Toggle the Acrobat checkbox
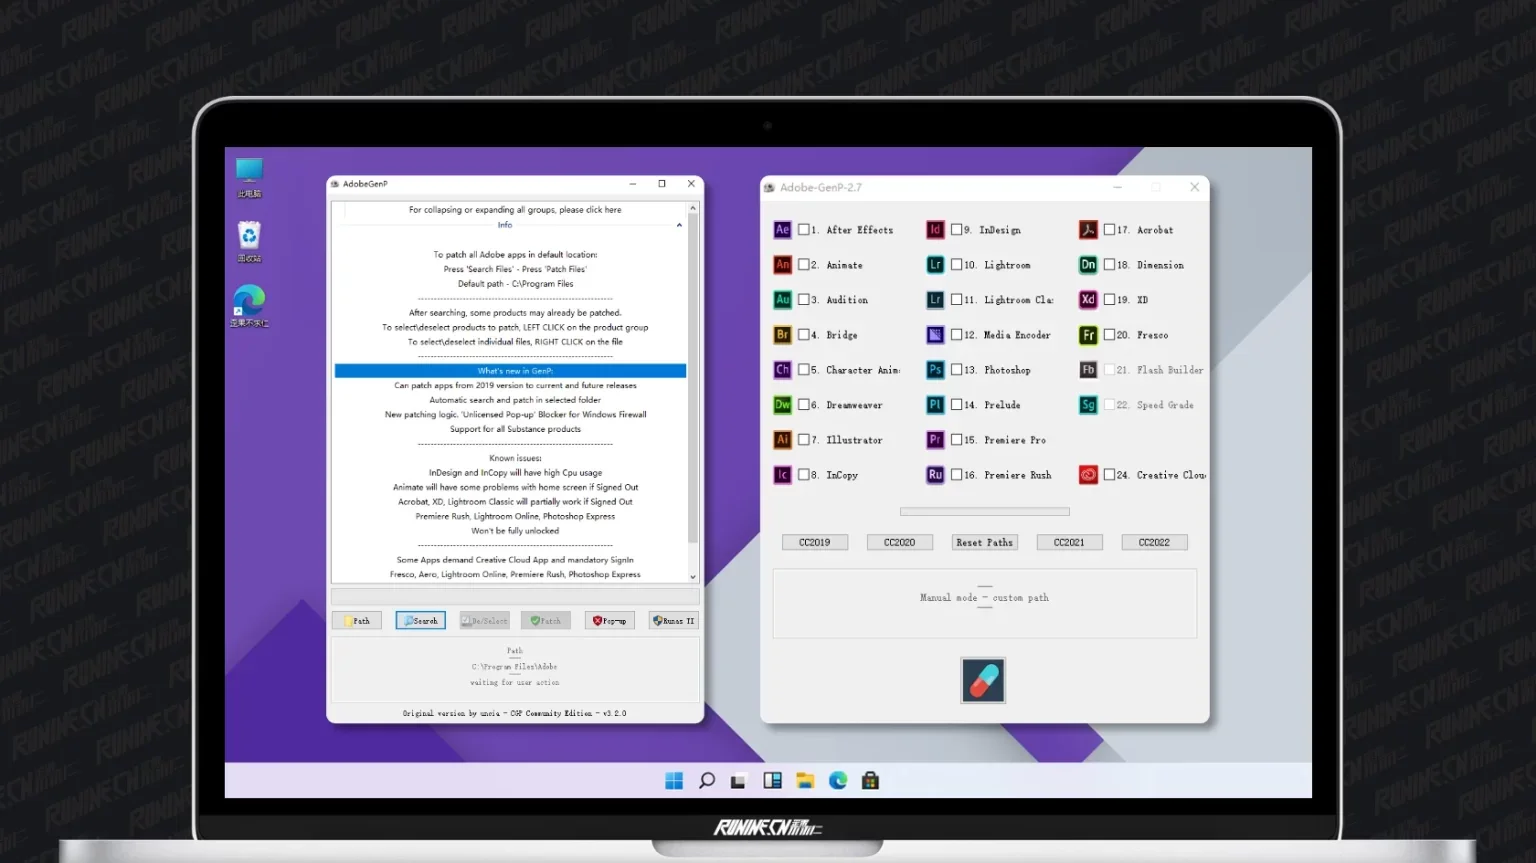1536x863 pixels. [1109, 230]
